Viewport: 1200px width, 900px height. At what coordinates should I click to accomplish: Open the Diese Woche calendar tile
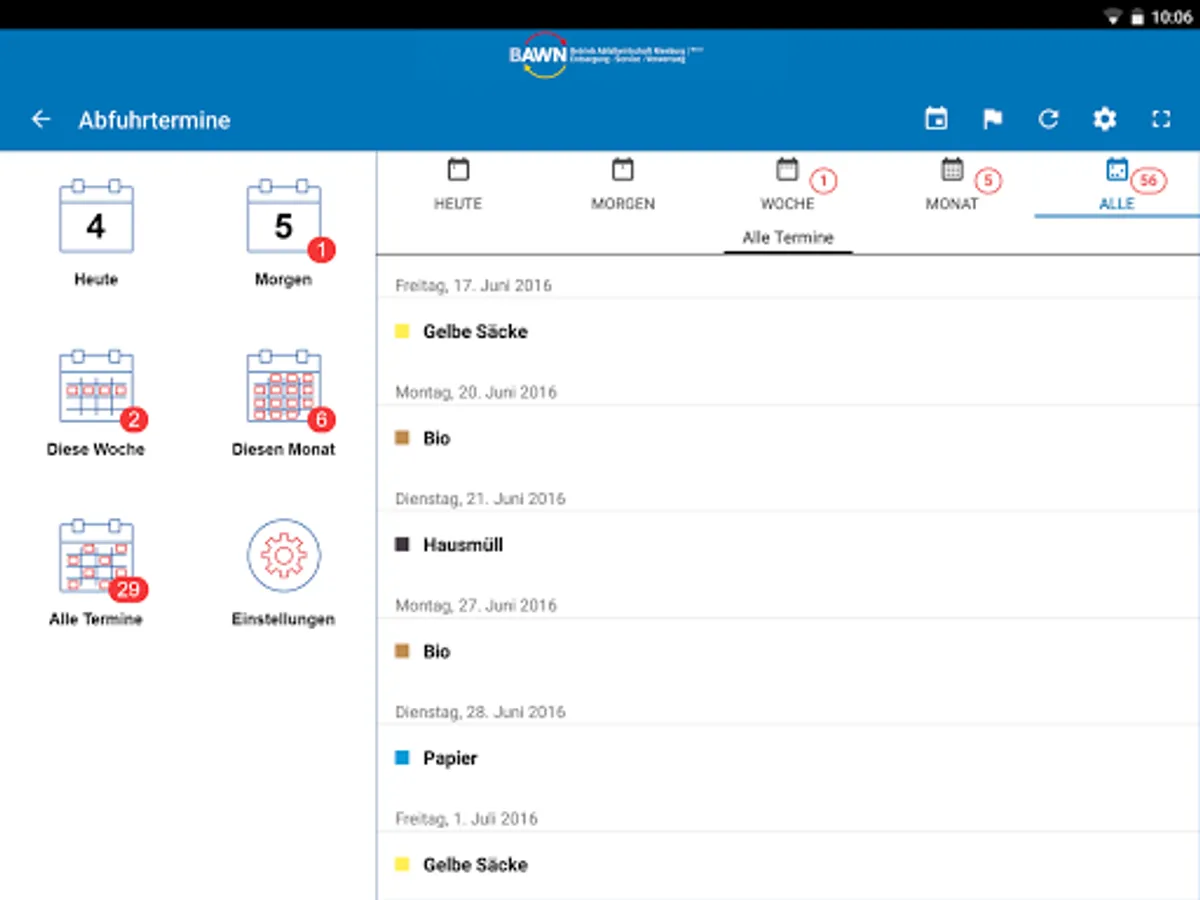(96, 403)
